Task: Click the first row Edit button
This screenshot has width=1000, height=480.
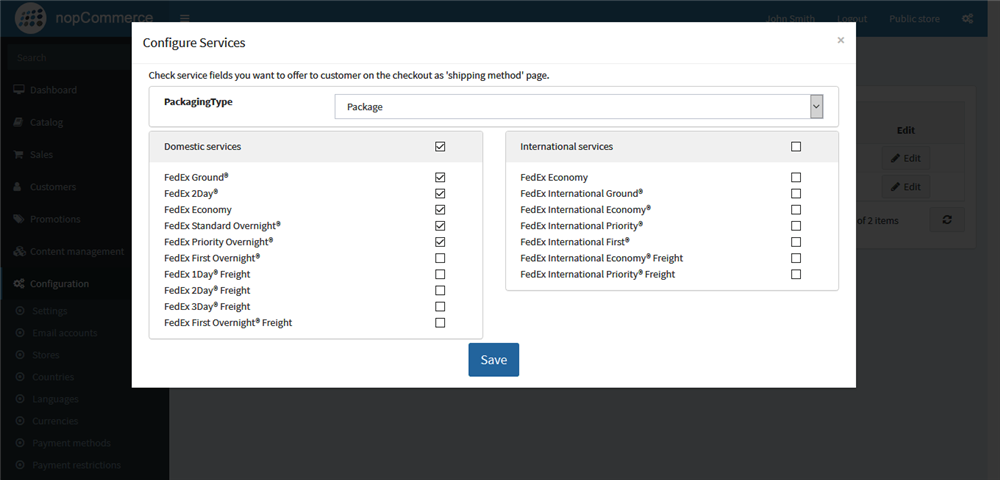Action: tap(906, 158)
